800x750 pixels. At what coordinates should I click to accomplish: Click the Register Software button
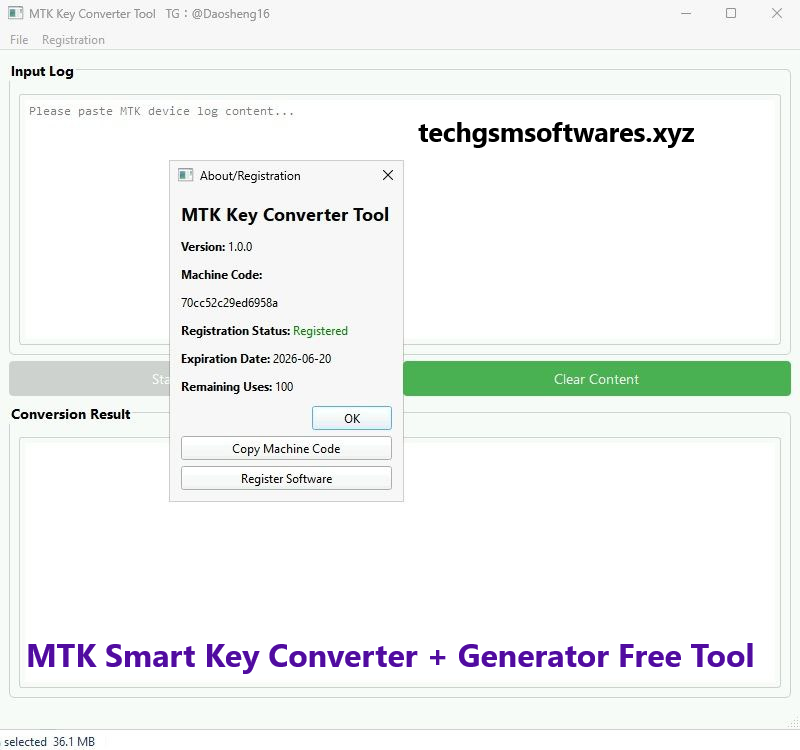(x=286, y=479)
